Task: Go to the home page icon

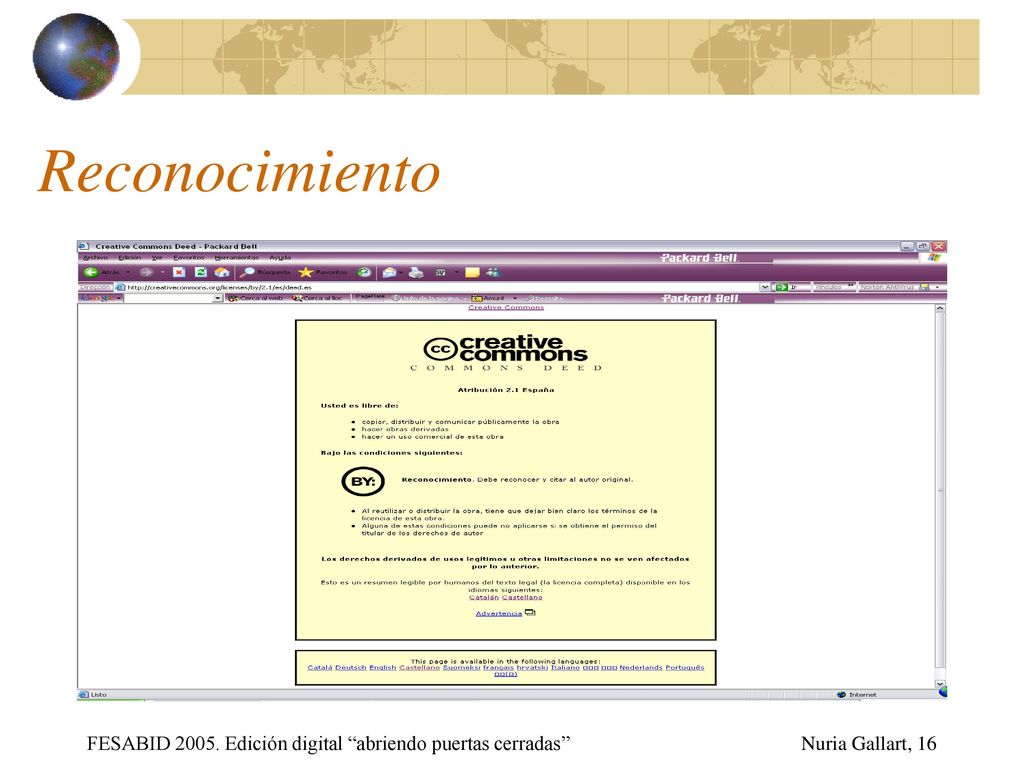Action: pyautogui.click(x=222, y=272)
